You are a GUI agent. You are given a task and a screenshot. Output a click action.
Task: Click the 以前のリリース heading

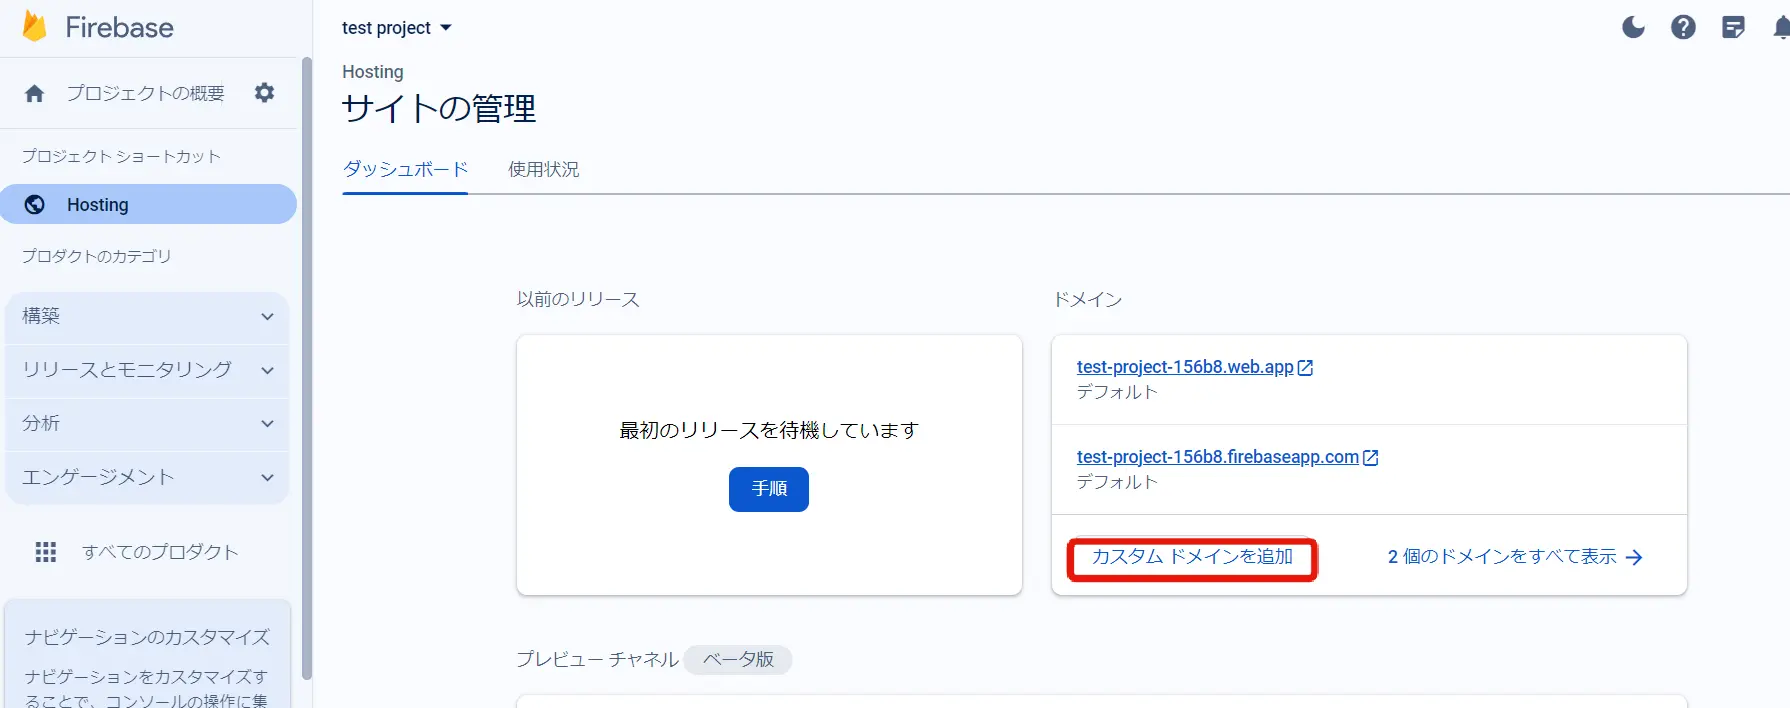(578, 299)
